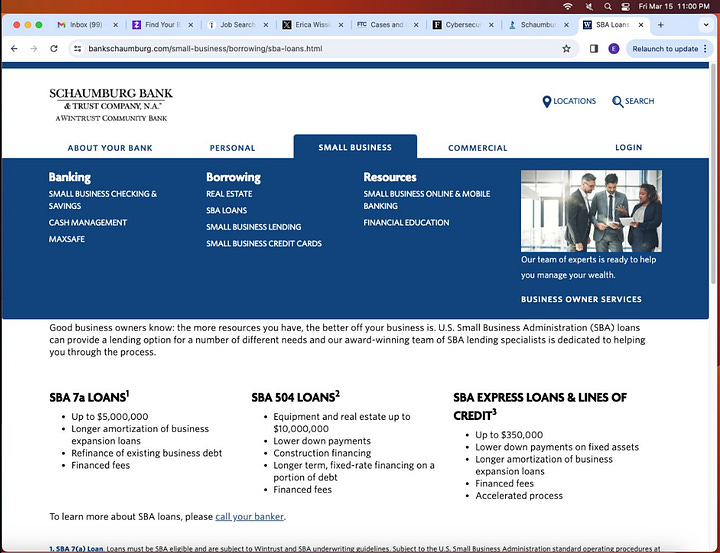This screenshot has height=553, width=720.
Task: Open Control Center in menu bar
Action: 625,6
